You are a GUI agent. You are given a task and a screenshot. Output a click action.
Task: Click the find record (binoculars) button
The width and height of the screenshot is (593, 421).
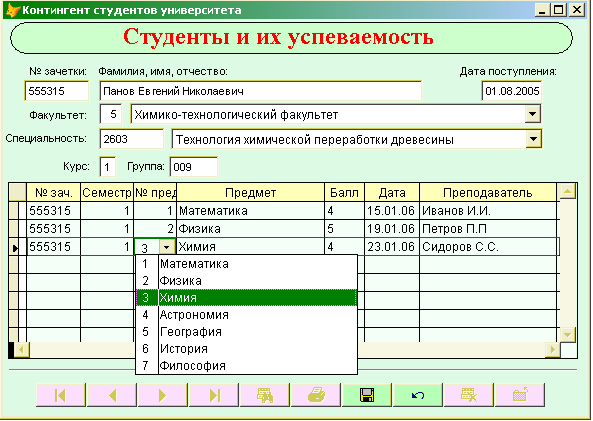265,395
